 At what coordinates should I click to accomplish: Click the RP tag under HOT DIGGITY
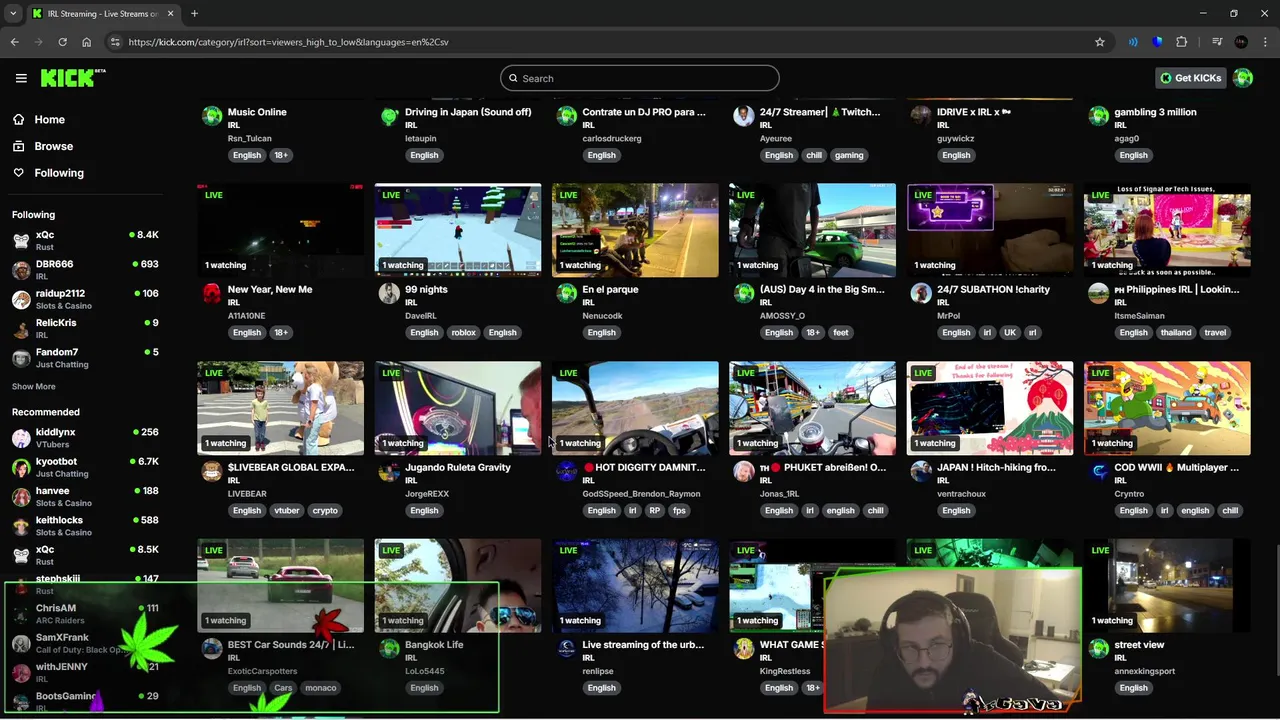pos(655,511)
